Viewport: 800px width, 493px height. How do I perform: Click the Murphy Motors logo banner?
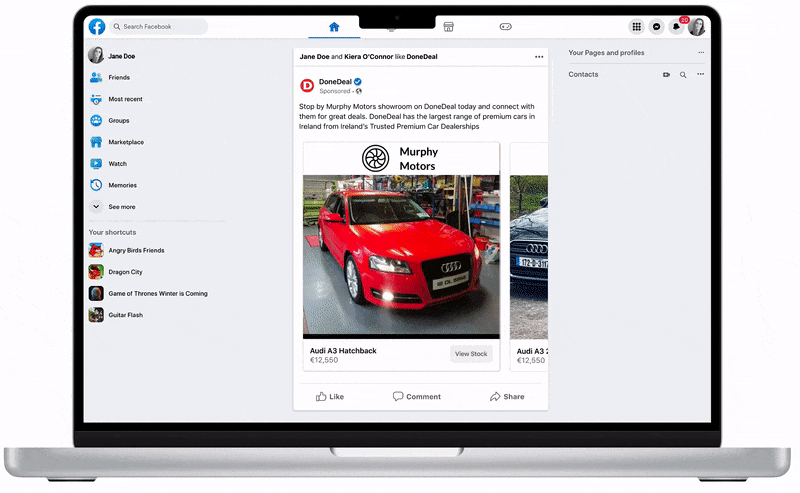pyautogui.click(x=401, y=159)
